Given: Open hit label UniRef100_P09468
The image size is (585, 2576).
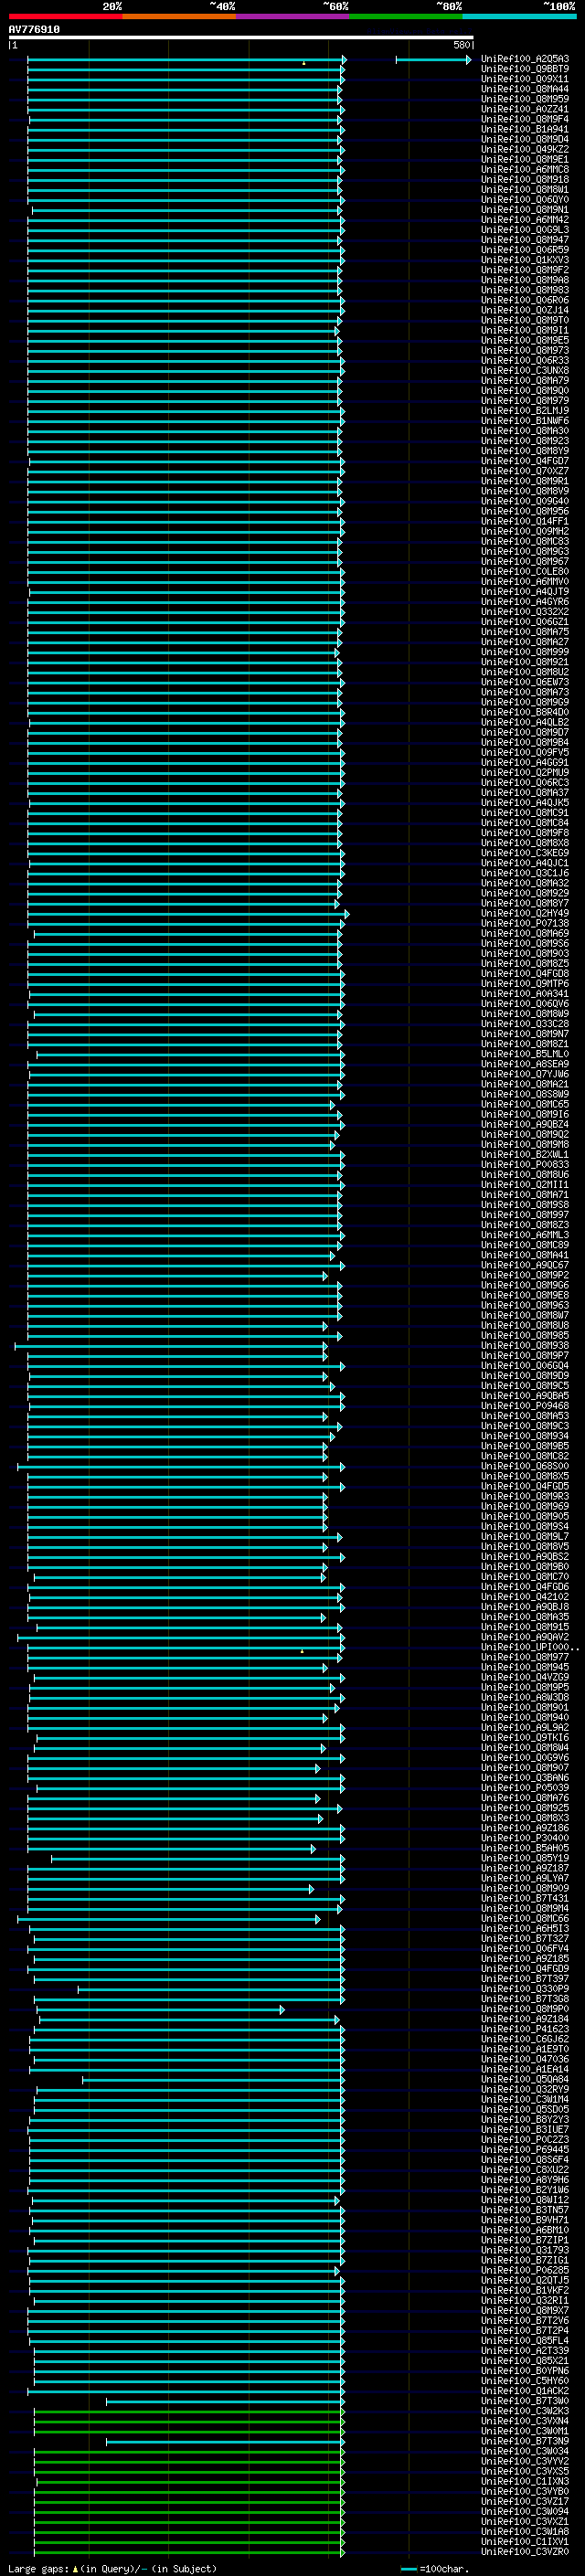Looking at the screenshot, I should click(525, 1406).
